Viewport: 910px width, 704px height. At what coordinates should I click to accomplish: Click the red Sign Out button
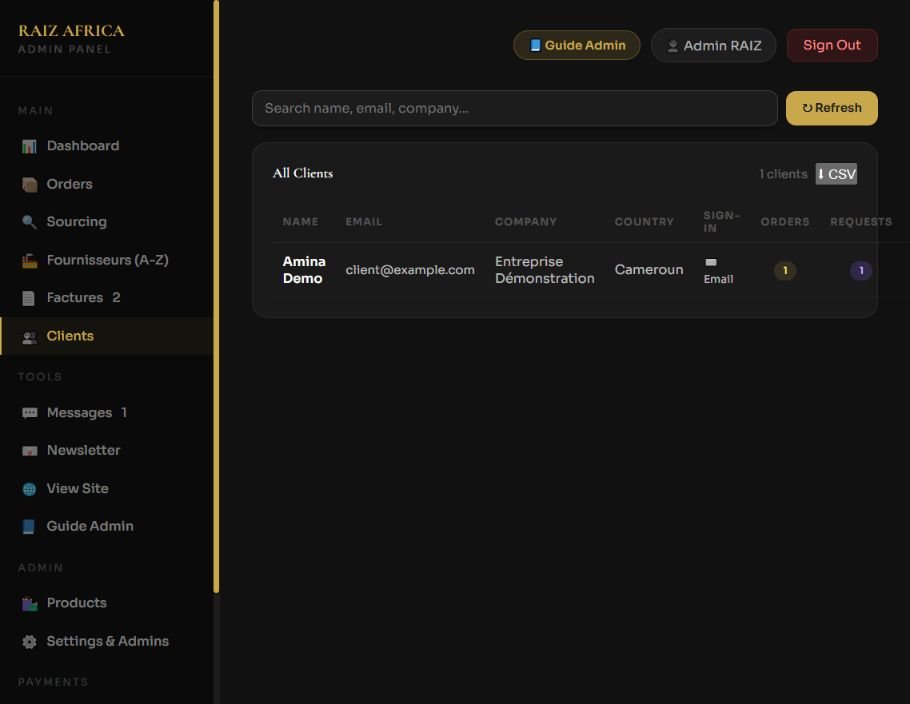pyautogui.click(x=832, y=45)
